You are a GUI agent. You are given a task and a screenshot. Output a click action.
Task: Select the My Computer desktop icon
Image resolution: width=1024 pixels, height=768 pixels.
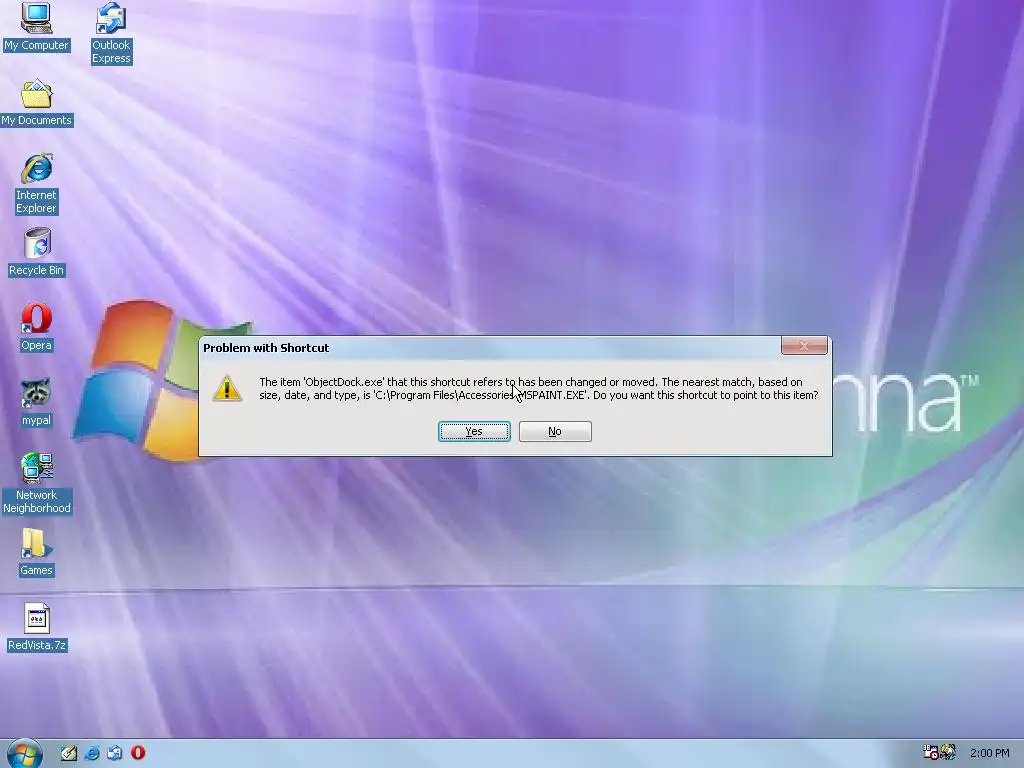pos(36,27)
